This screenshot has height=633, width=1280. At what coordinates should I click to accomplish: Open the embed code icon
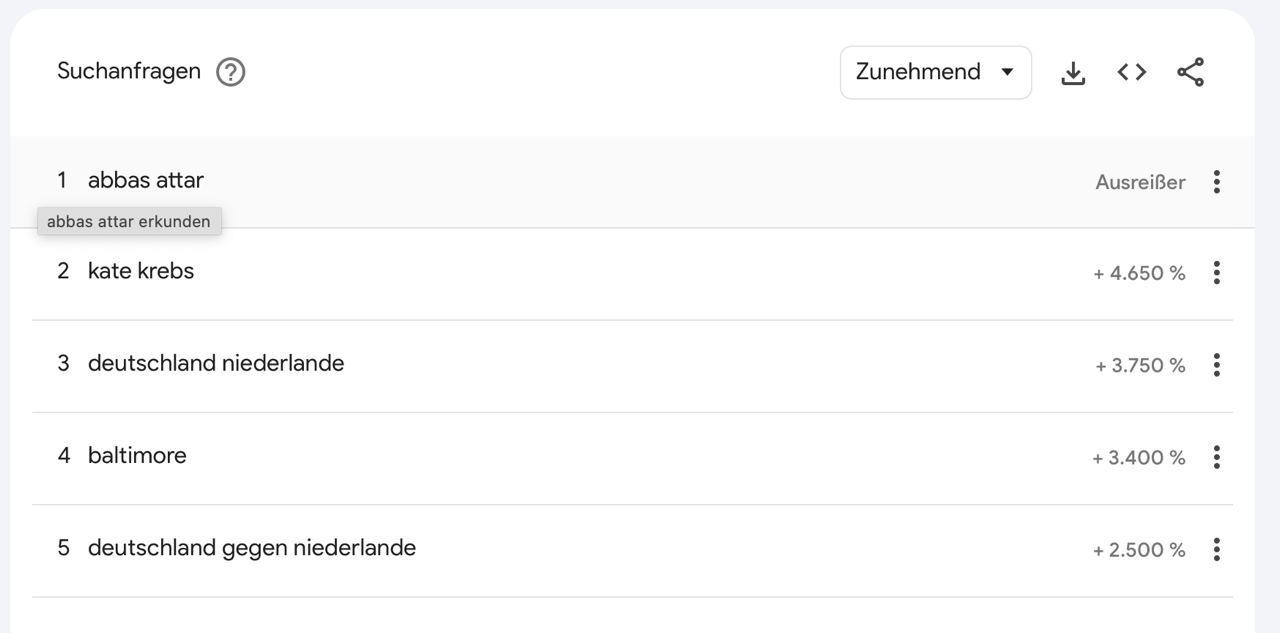[1132, 72]
